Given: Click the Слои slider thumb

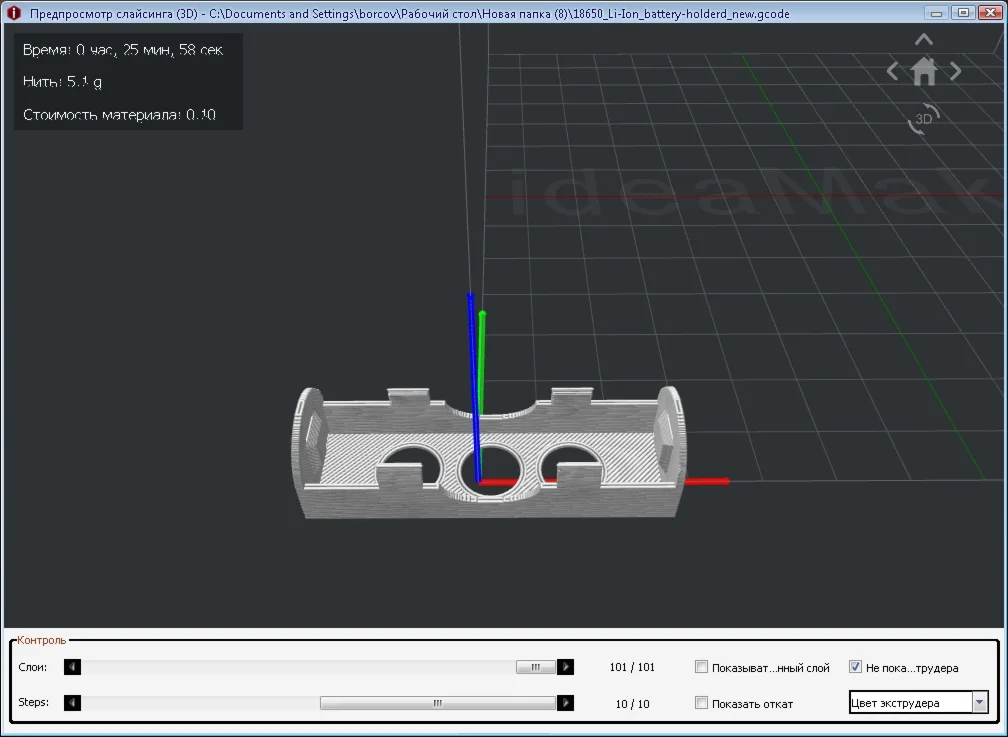Looking at the screenshot, I should coord(536,667).
